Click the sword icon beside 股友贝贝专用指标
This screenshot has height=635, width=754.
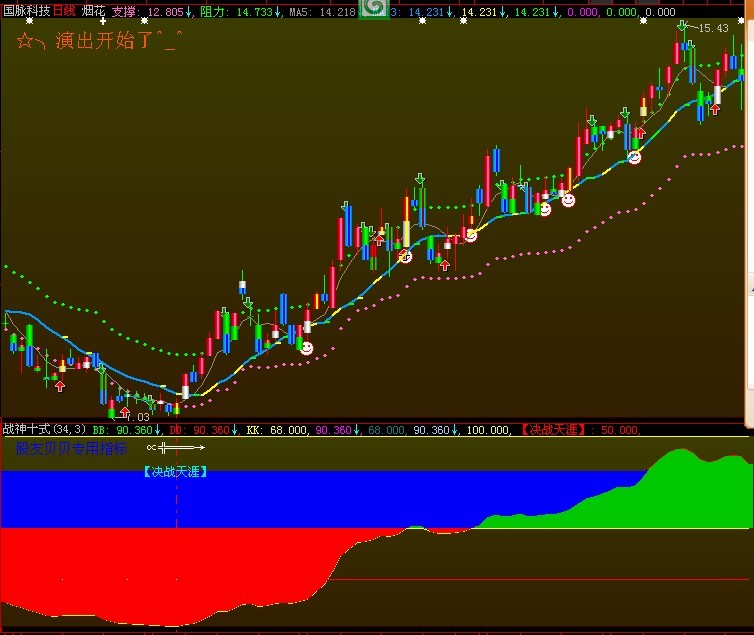pyautogui.click(x=176, y=448)
